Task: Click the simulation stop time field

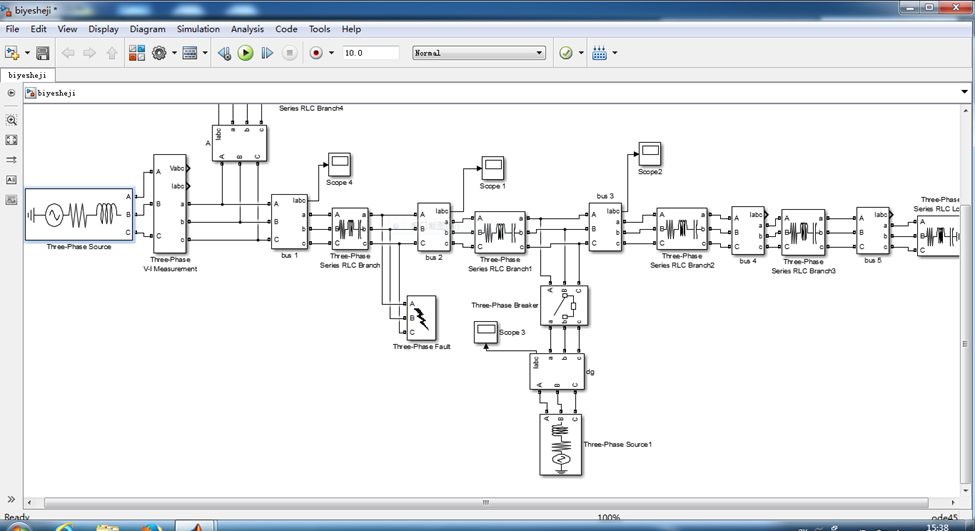Action: pyautogui.click(x=370, y=53)
